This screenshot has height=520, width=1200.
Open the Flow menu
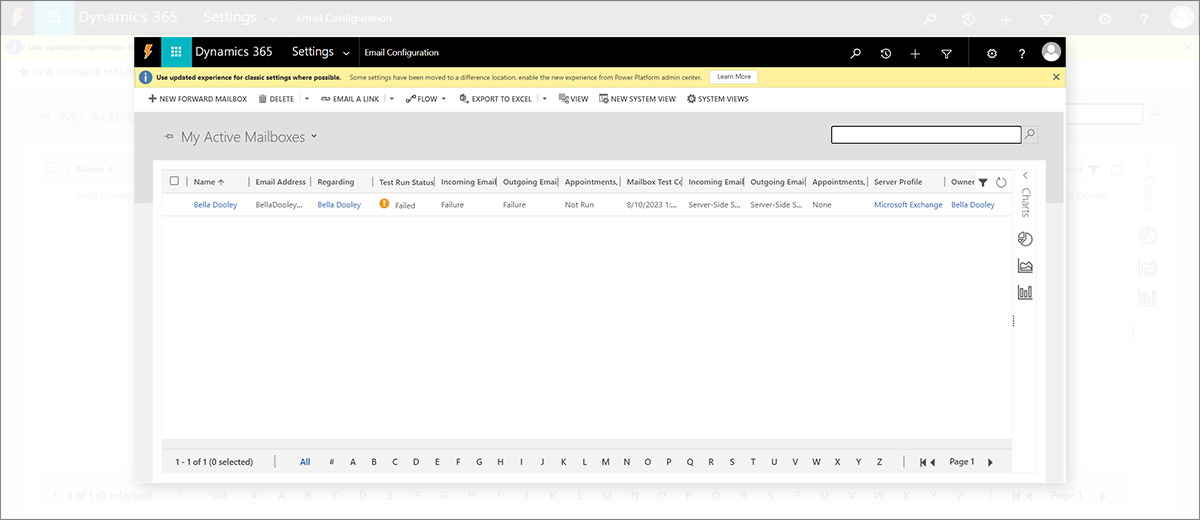pyautogui.click(x=425, y=99)
